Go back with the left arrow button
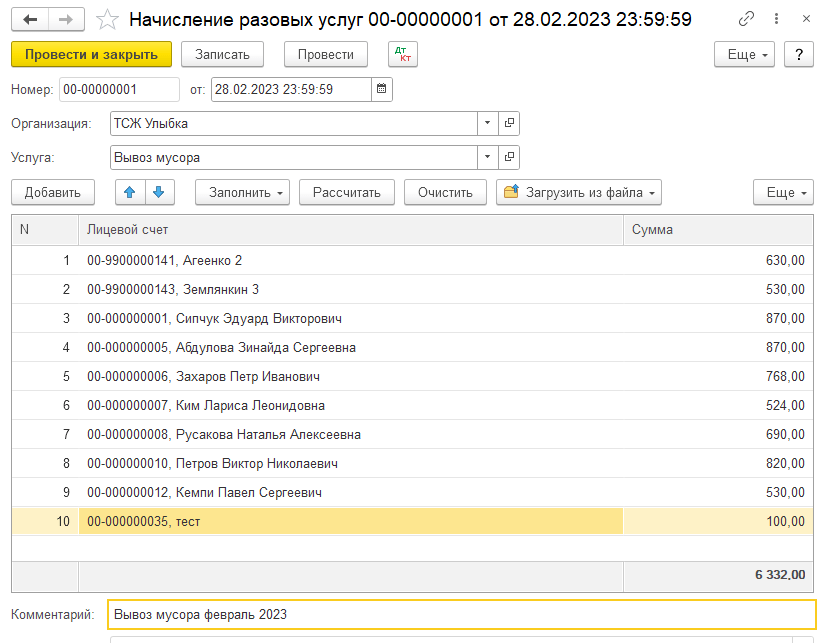829x643 pixels. 30,20
